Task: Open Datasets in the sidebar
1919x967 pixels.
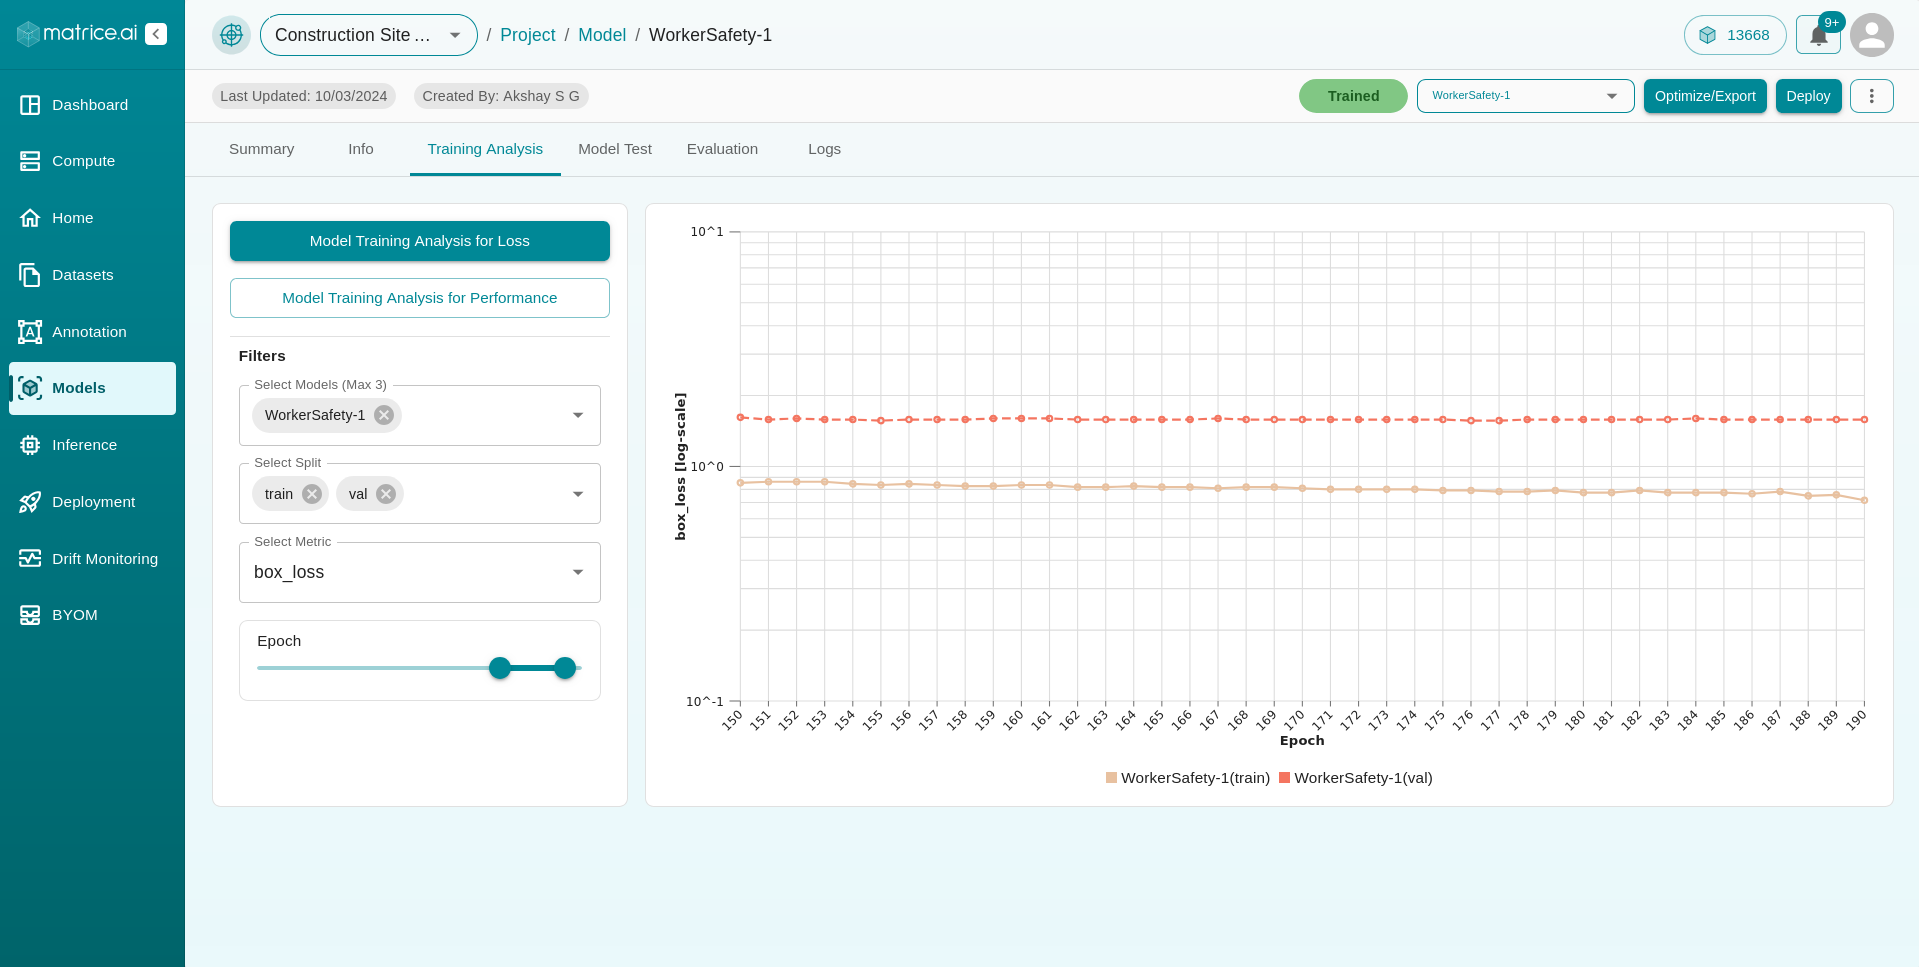Action: pos(92,275)
